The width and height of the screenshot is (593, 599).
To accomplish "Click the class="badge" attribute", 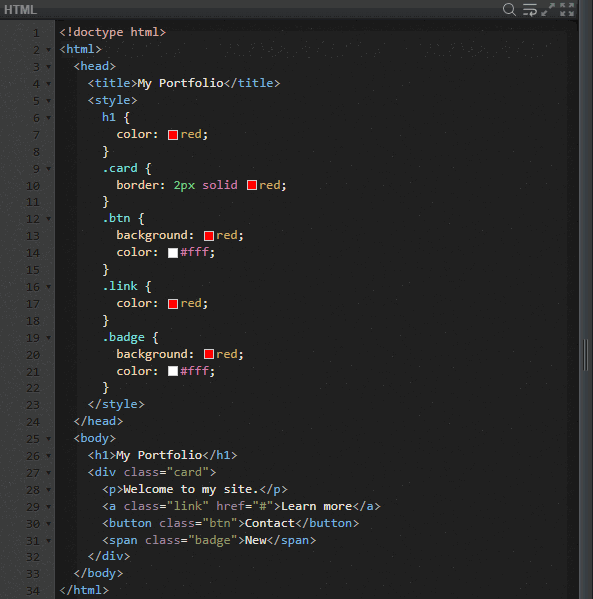I will (x=191, y=541).
